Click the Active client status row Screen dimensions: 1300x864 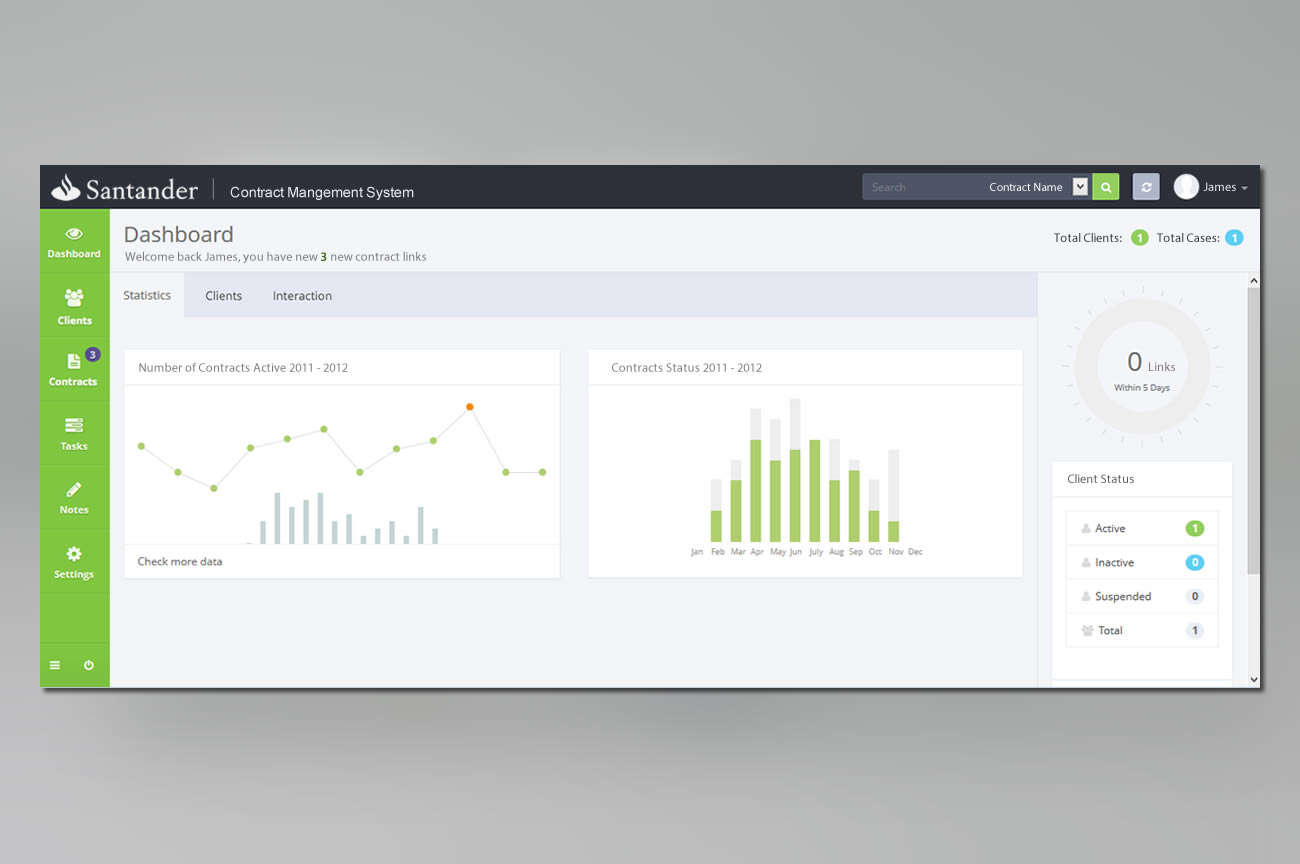1141,528
